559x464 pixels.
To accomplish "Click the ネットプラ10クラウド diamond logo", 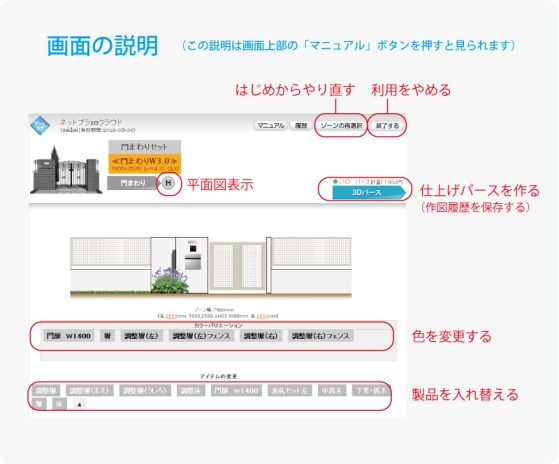I will [x=40, y=125].
